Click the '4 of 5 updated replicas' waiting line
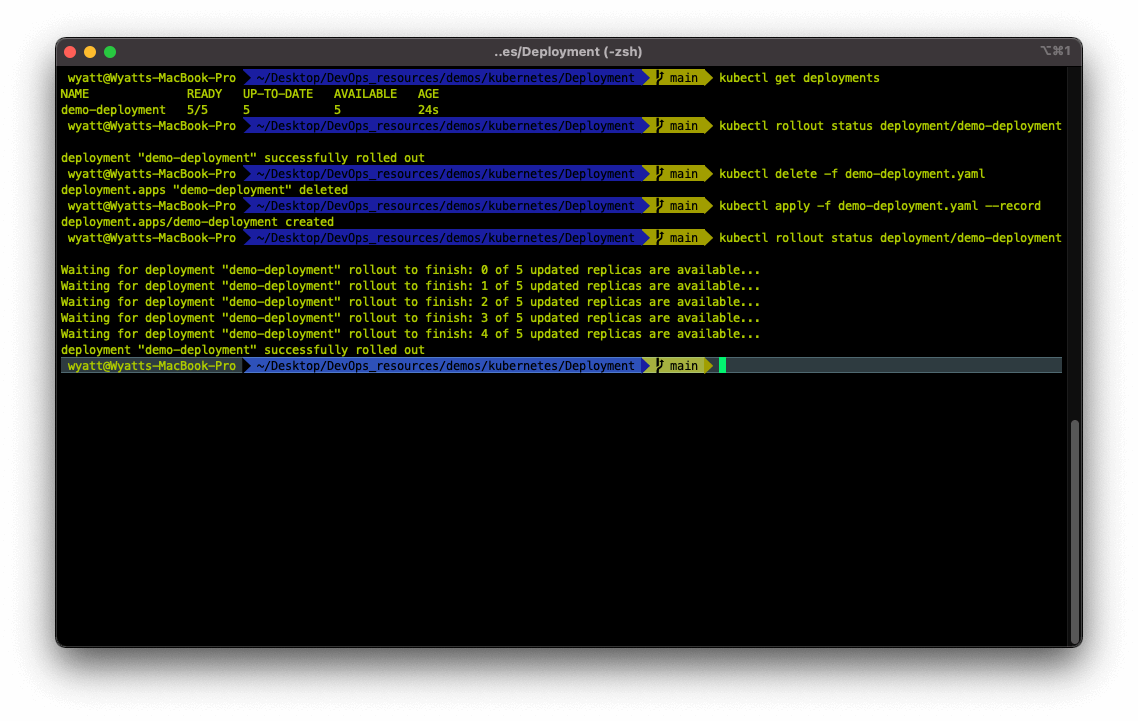Screen dimensions: 1138x721 410,334
